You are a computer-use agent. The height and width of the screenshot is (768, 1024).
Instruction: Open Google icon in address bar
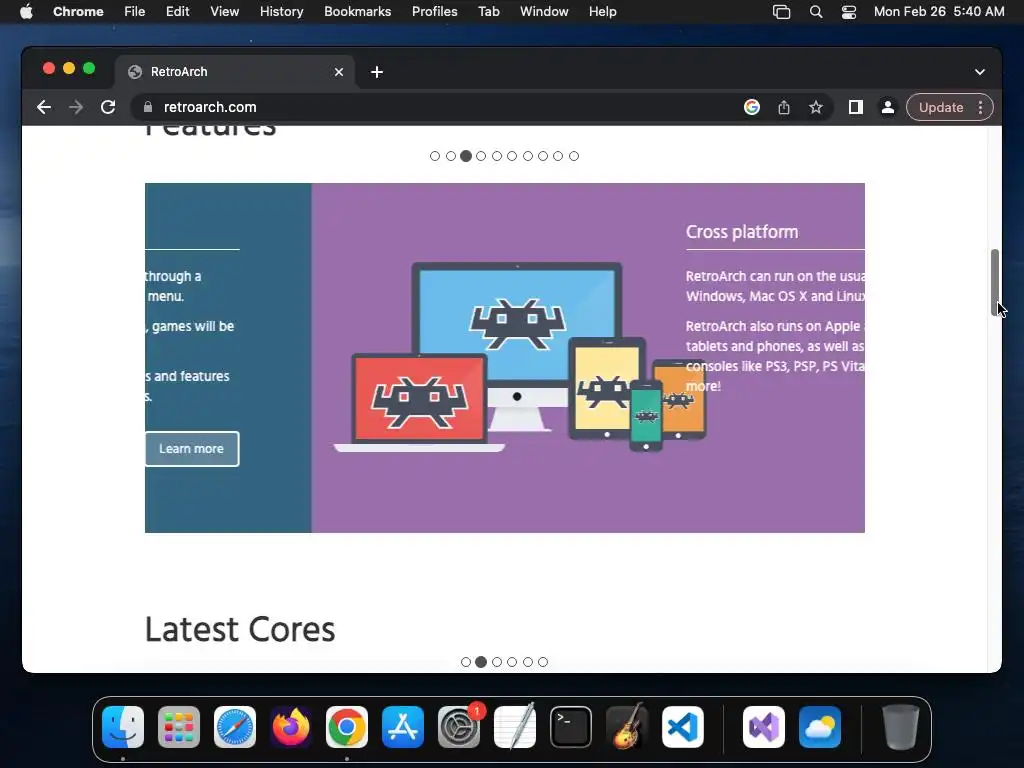752,107
